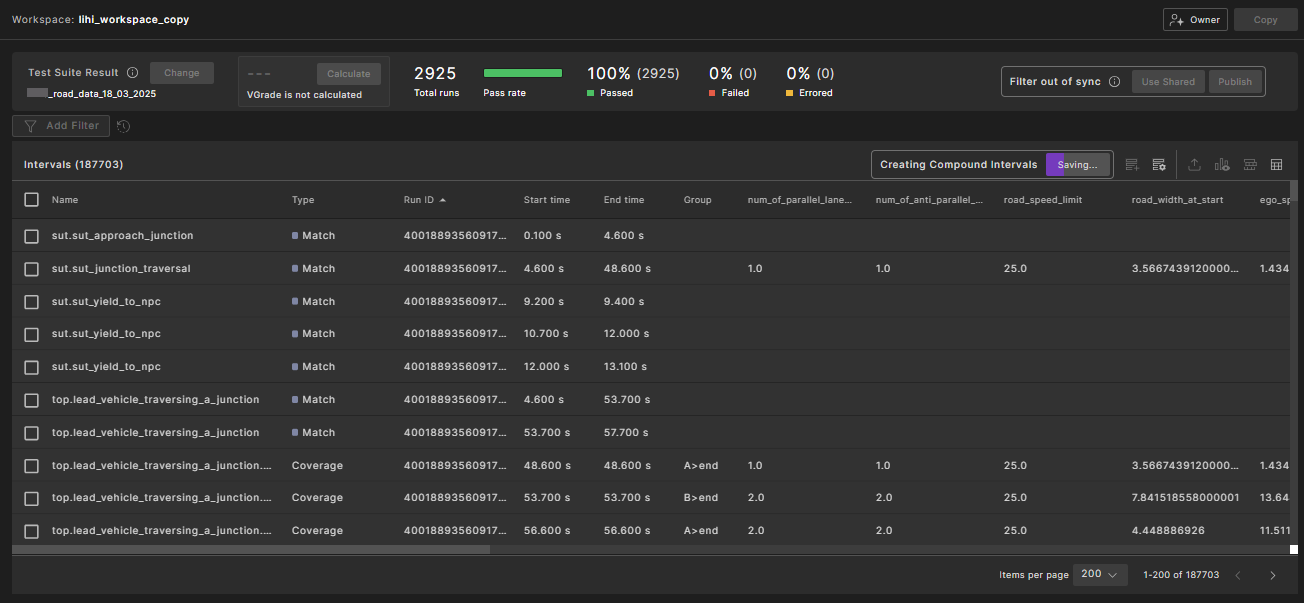The width and height of the screenshot is (1304, 603).
Task: Click the table grid view icon
Action: pyautogui.click(x=1276, y=165)
